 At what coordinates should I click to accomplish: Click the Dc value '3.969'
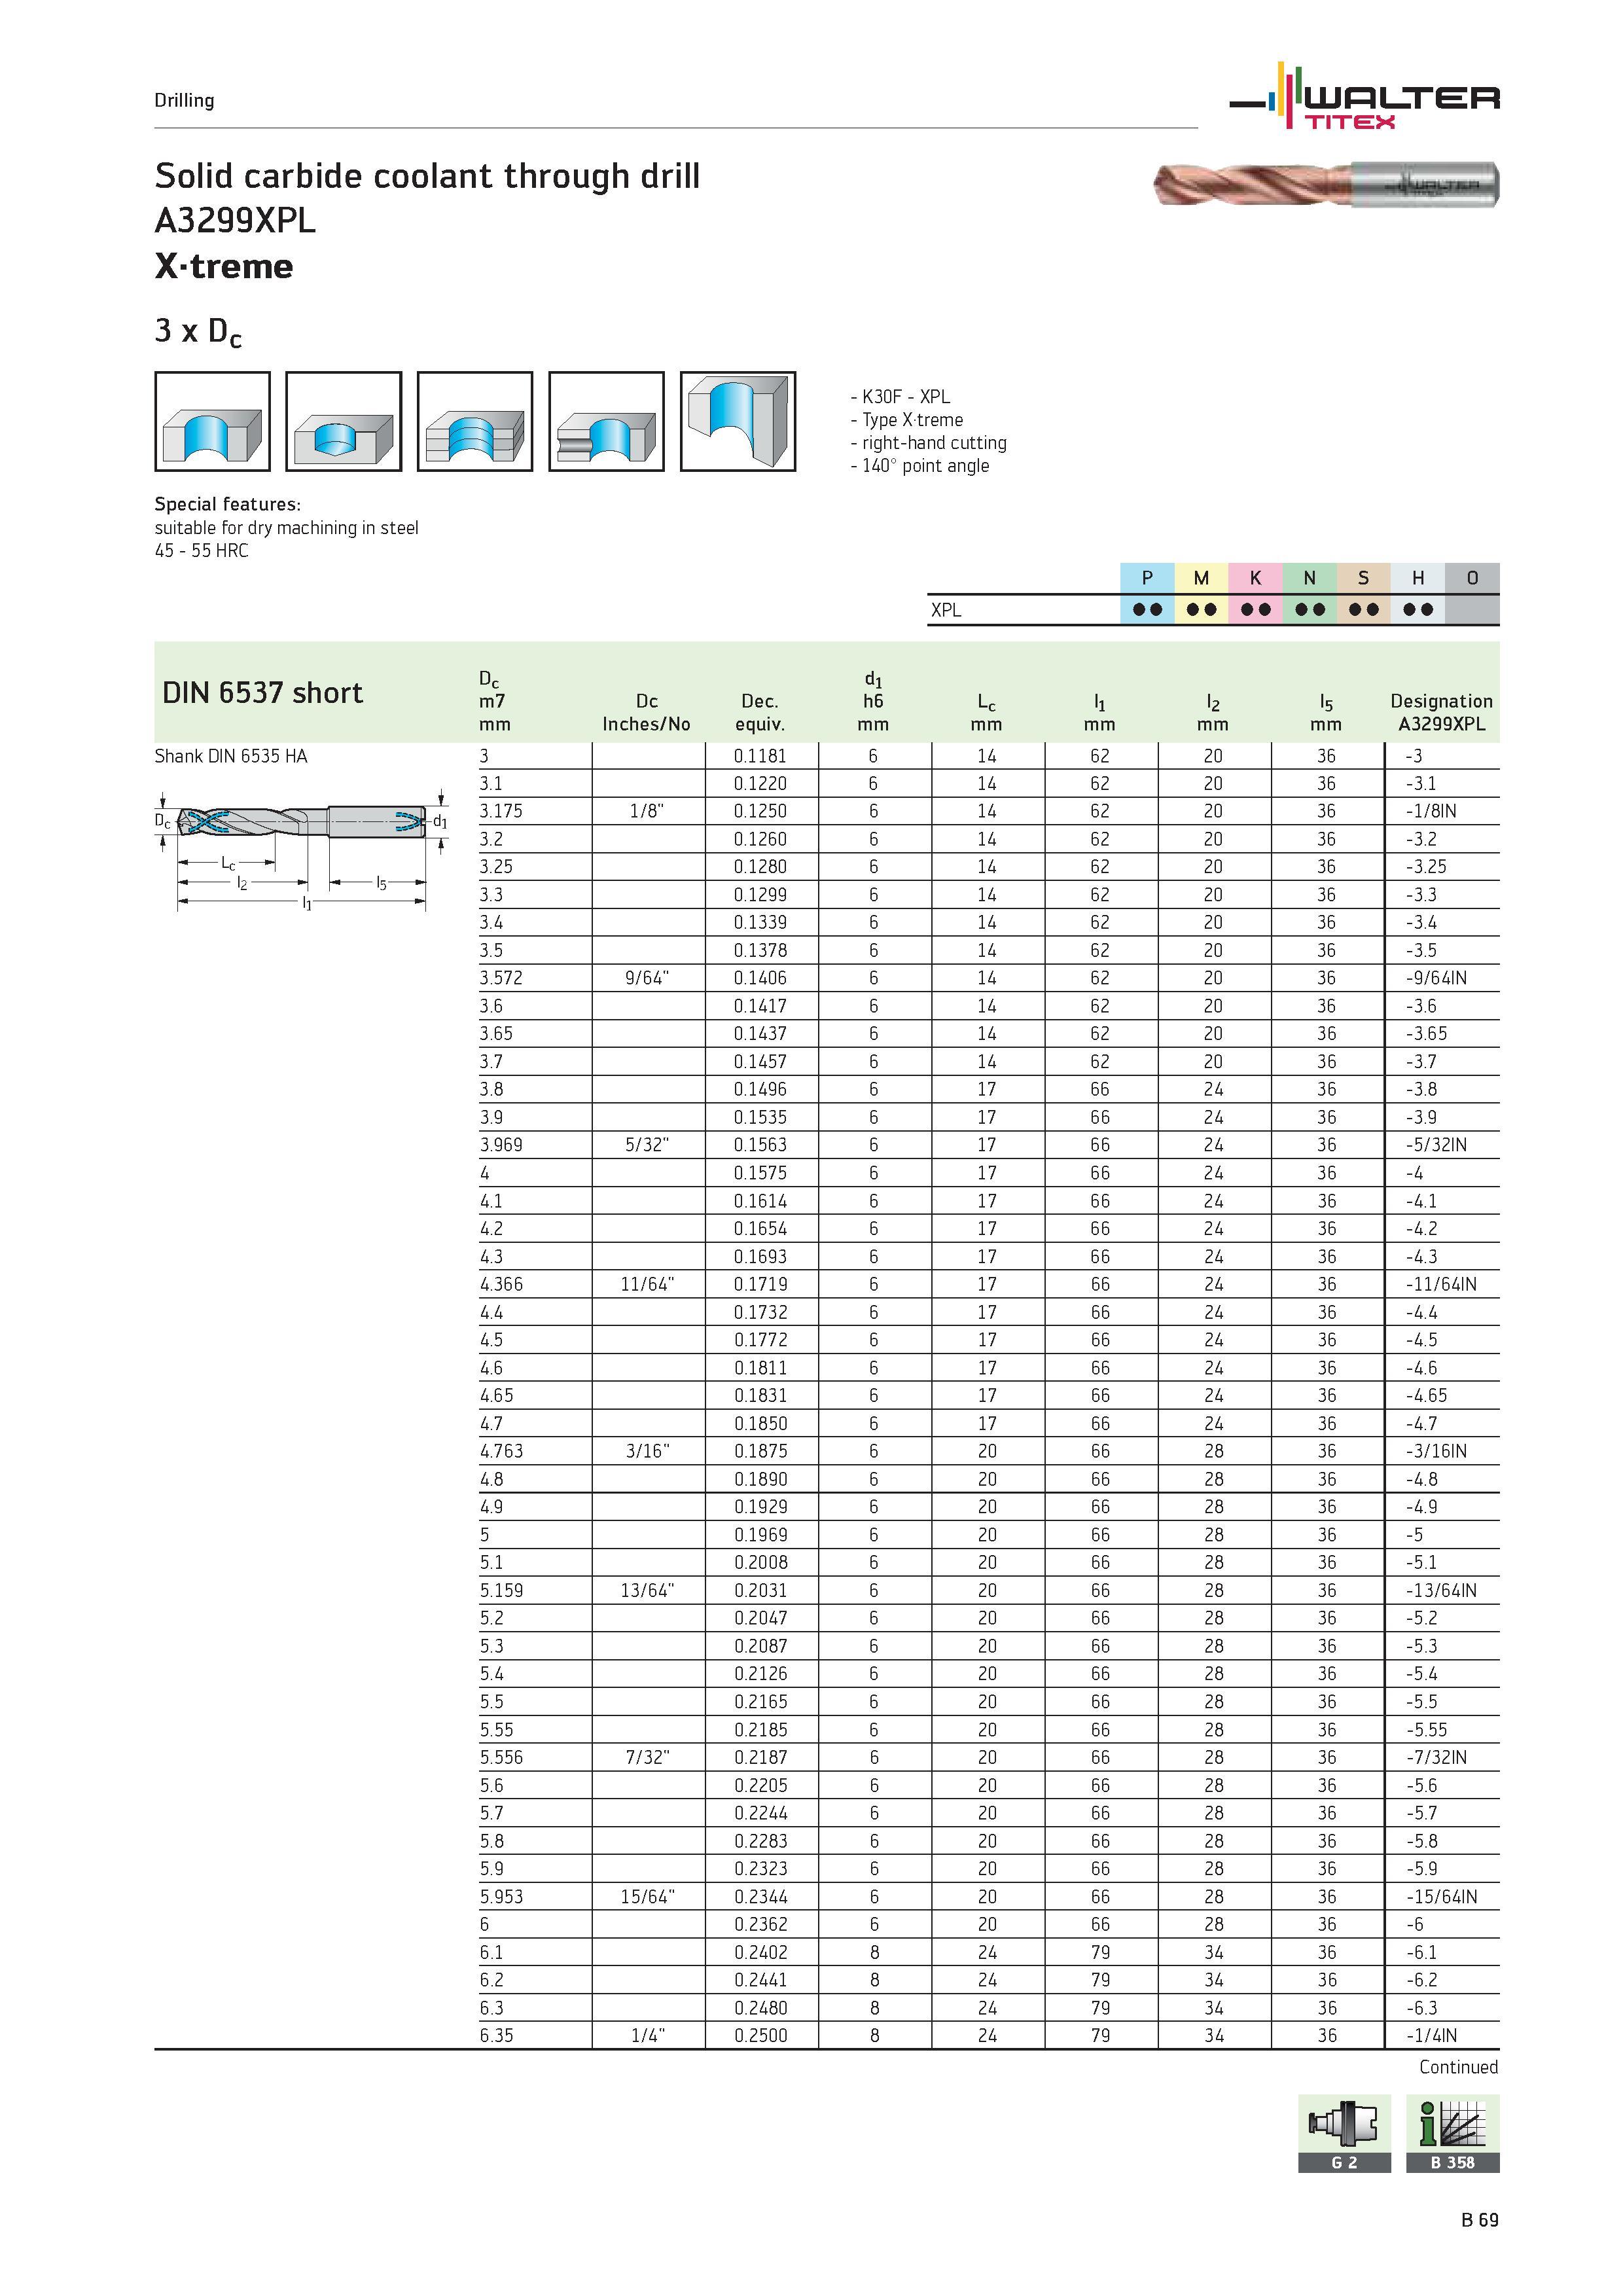(x=501, y=1145)
